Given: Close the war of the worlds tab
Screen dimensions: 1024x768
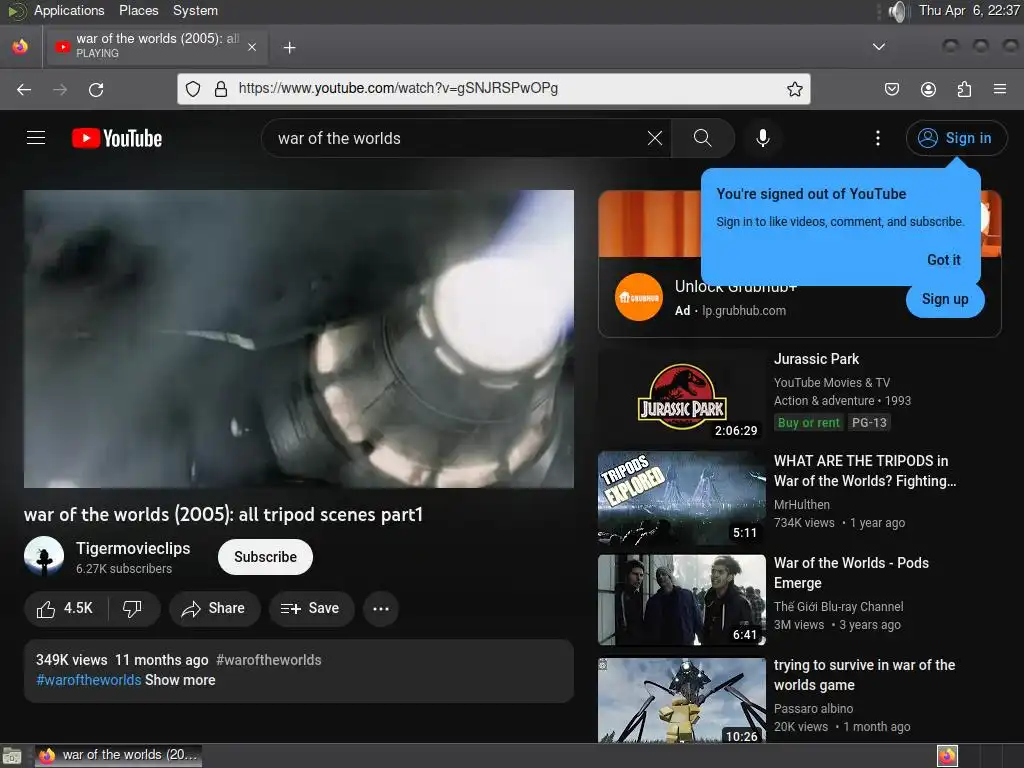Looking at the screenshot, I should 252,47.
